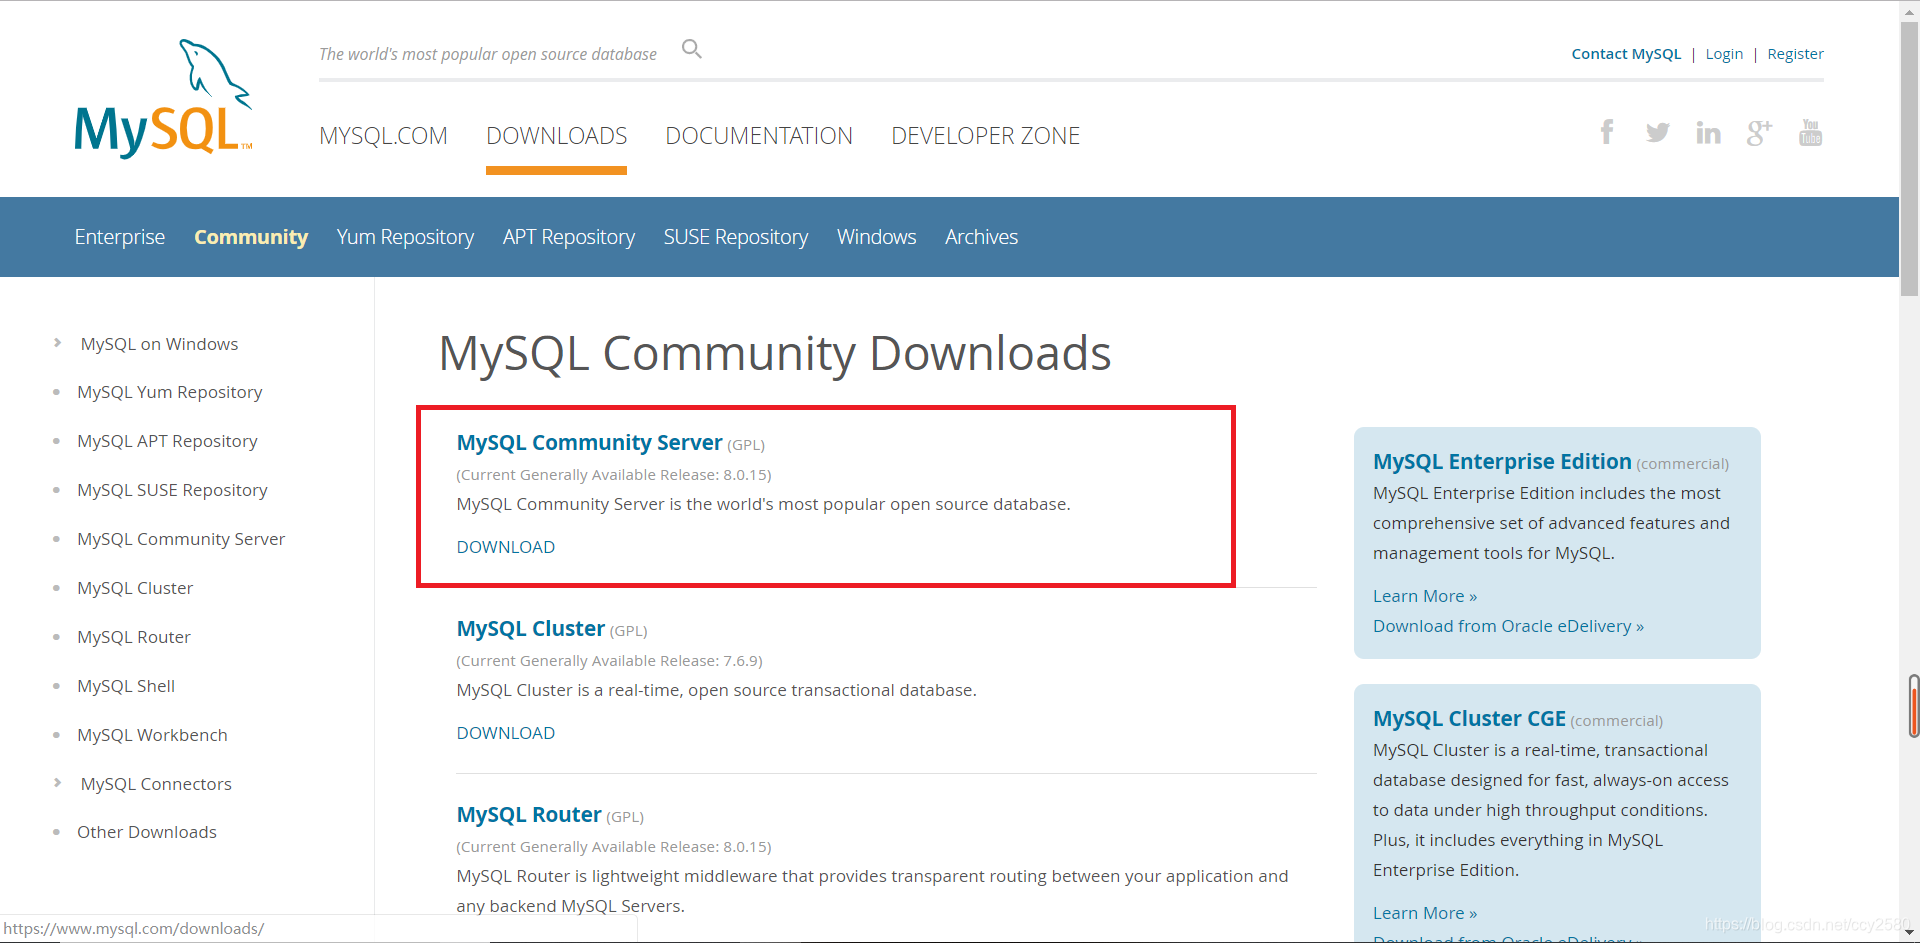Image resolution: width=1920 pixels, height=943 pixels.
Task: Click Contact MySQL link
Action: (1626, 54)
